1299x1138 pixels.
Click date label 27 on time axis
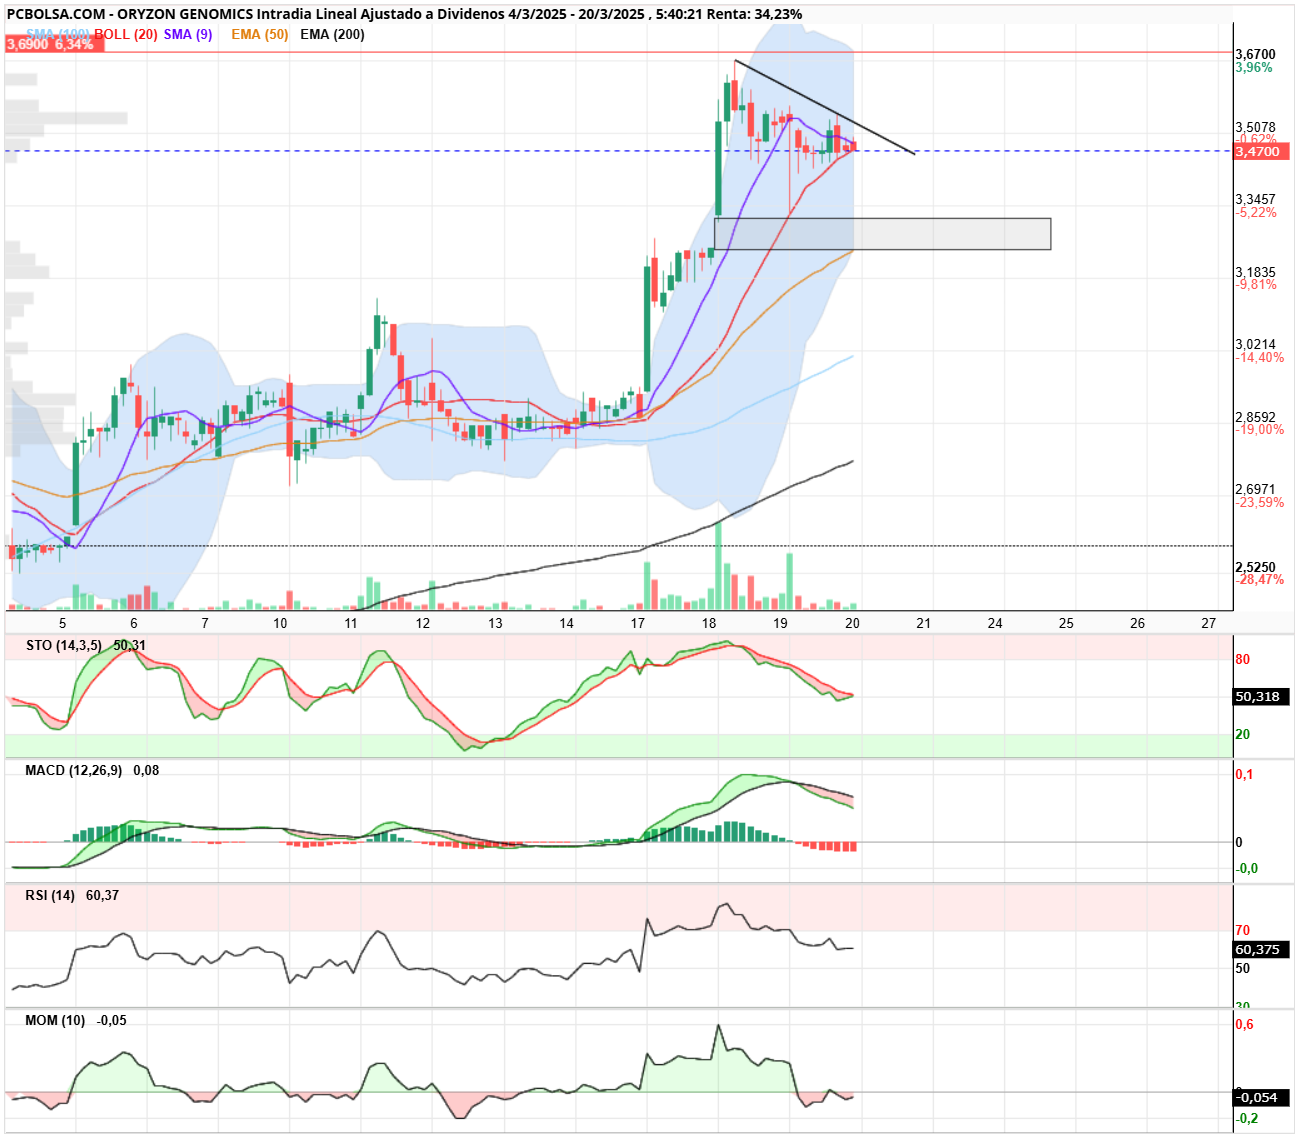(x=1209, y=623)
